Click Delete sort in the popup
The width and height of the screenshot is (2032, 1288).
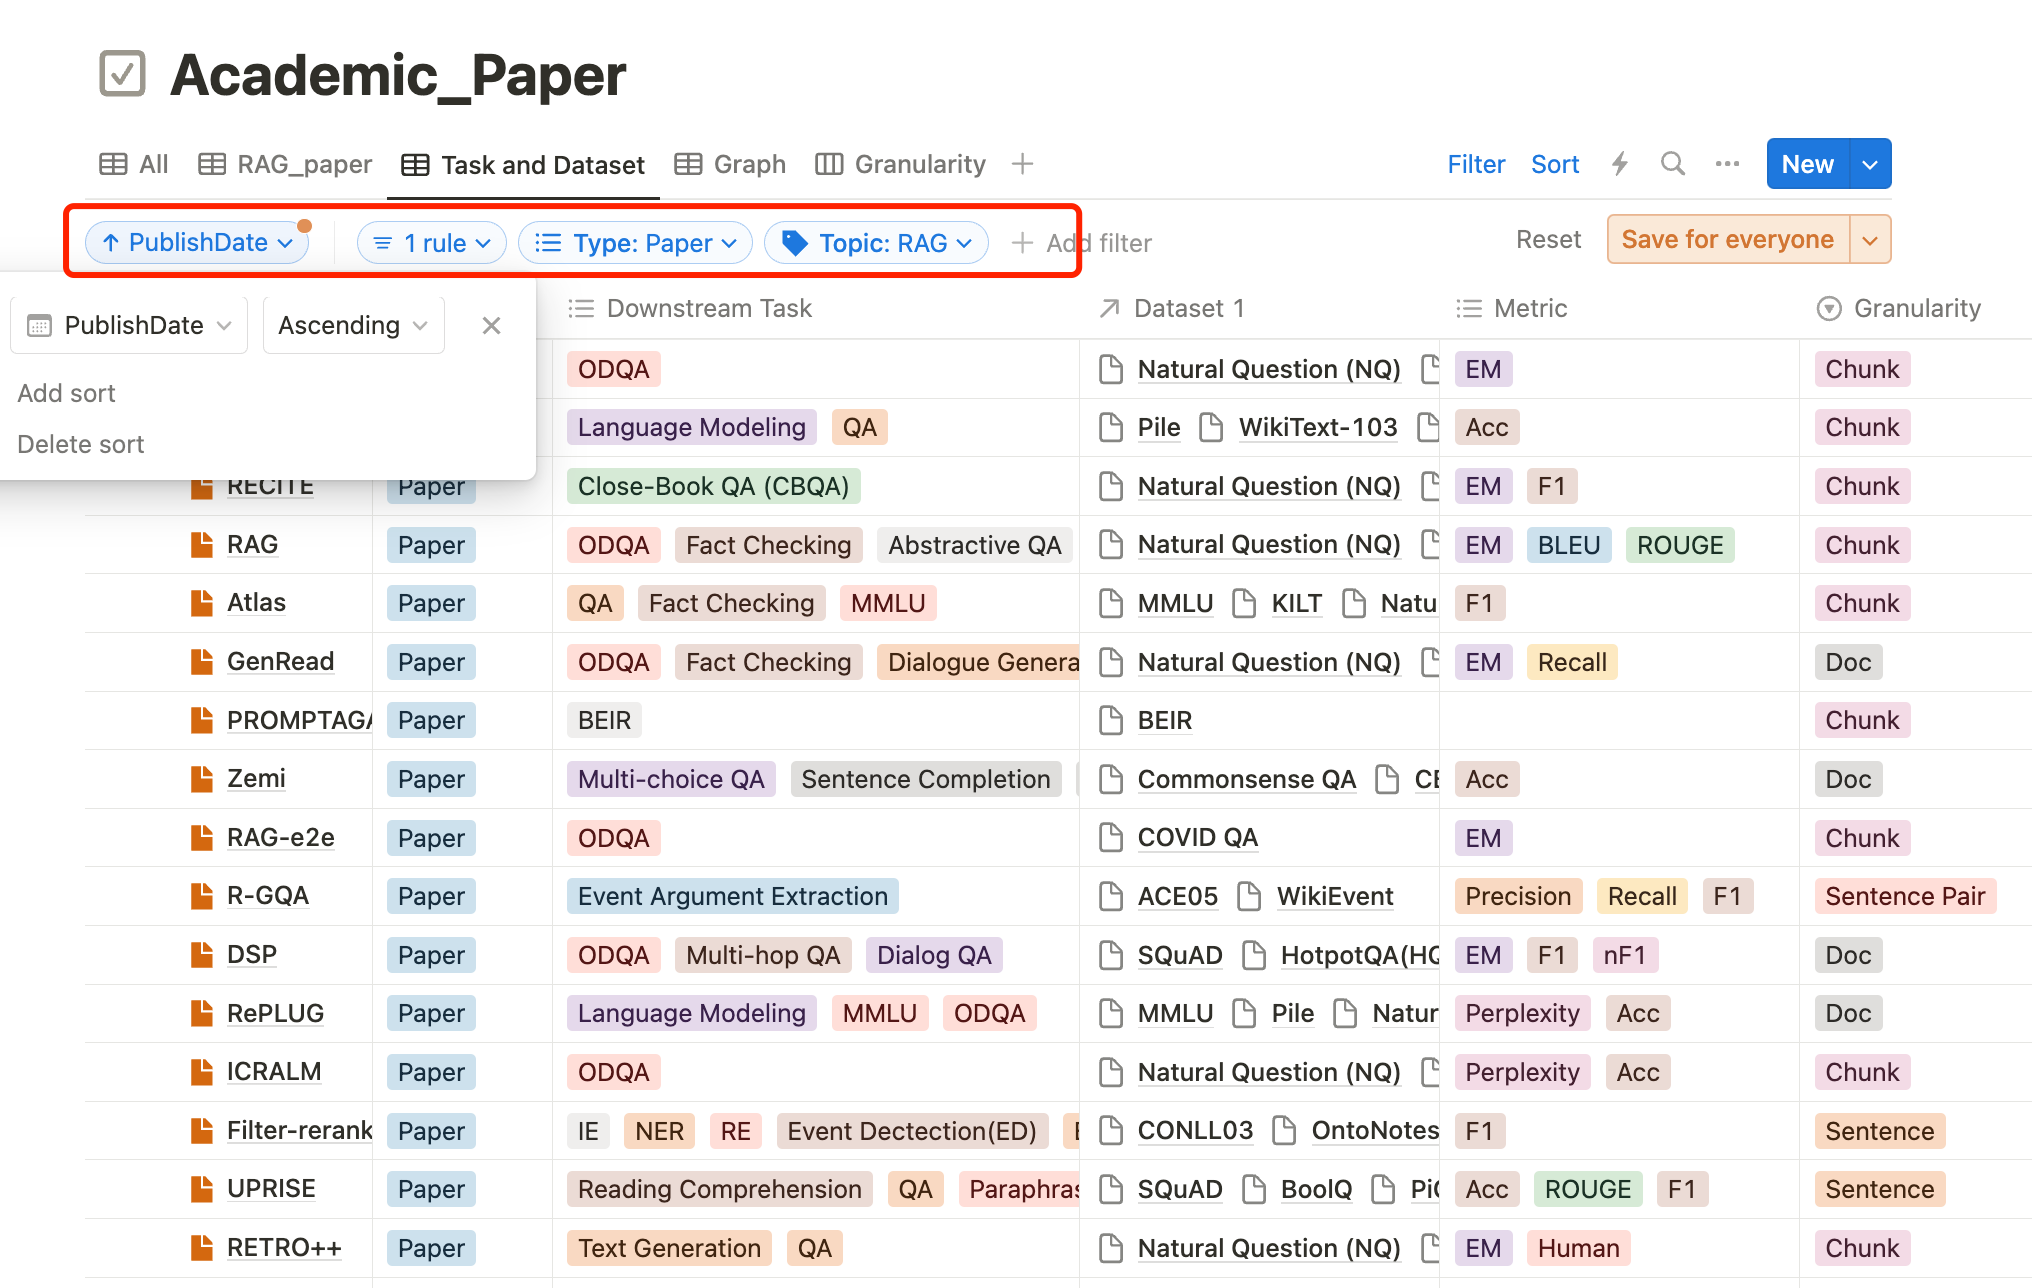coord(81,444)
